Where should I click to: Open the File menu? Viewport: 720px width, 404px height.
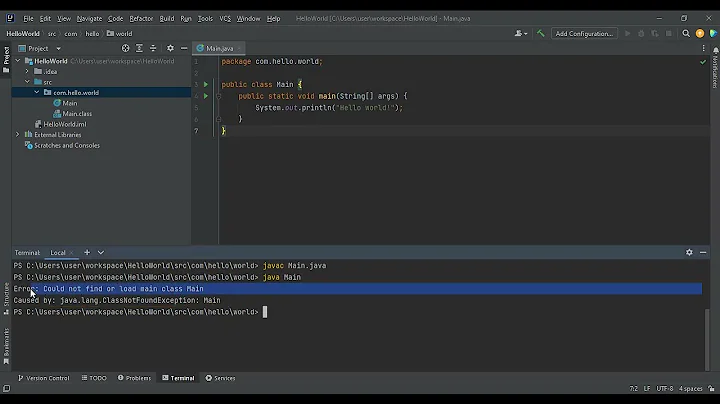(x=28, y=19)
